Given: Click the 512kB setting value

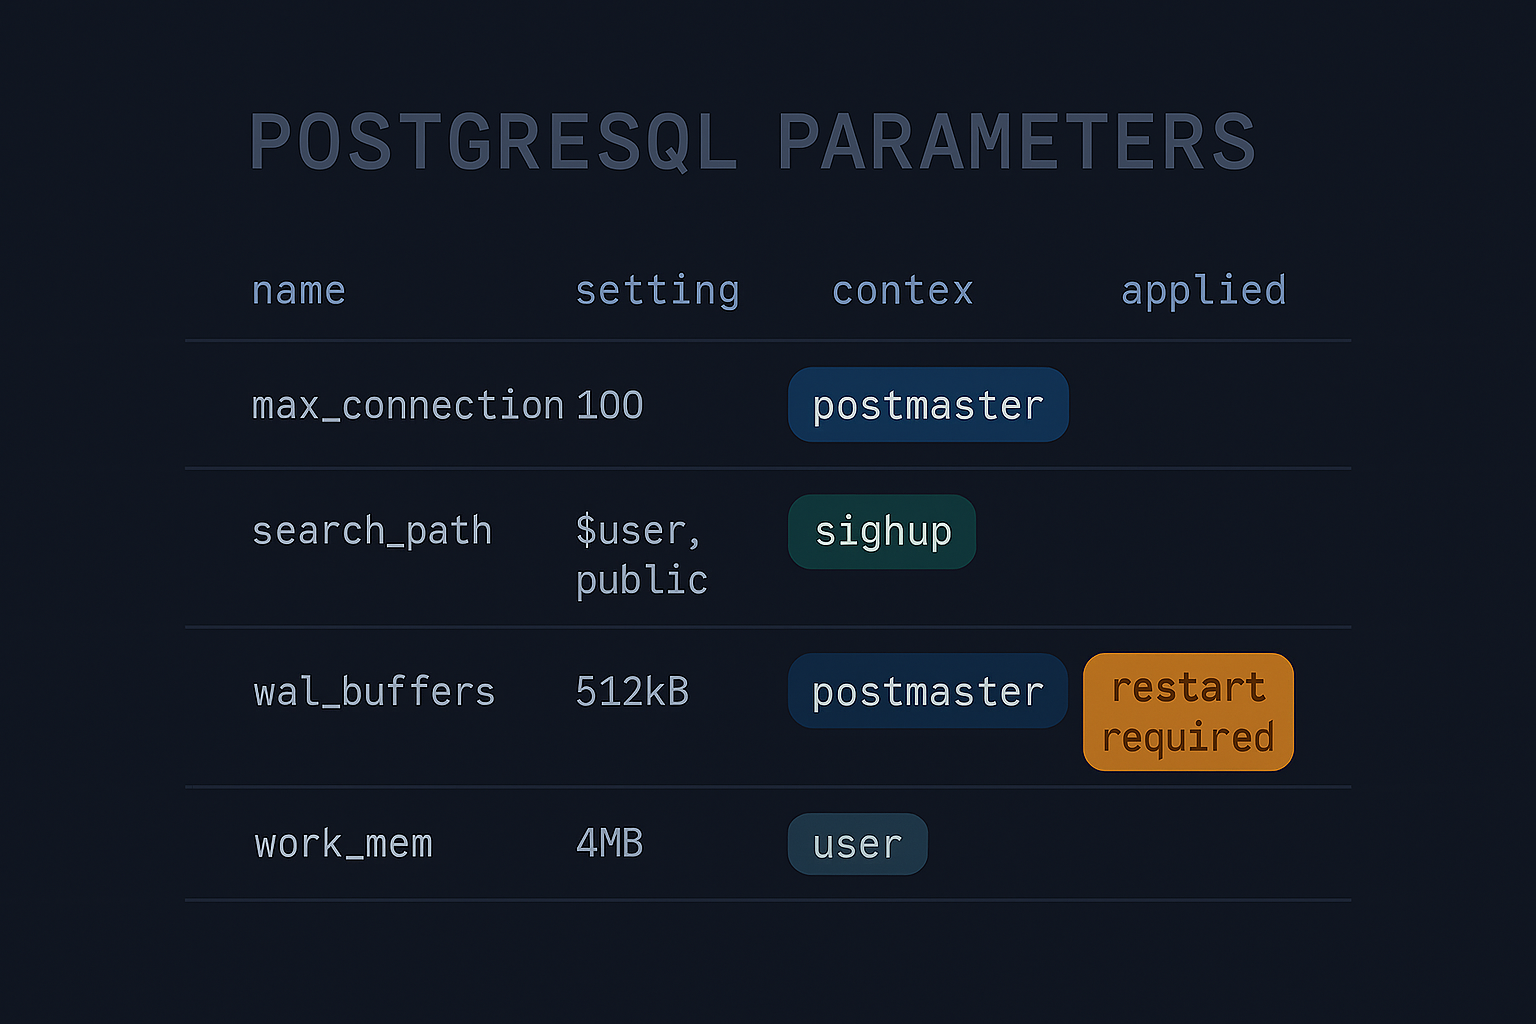Looking at the screenshot, I should [632, 692].
